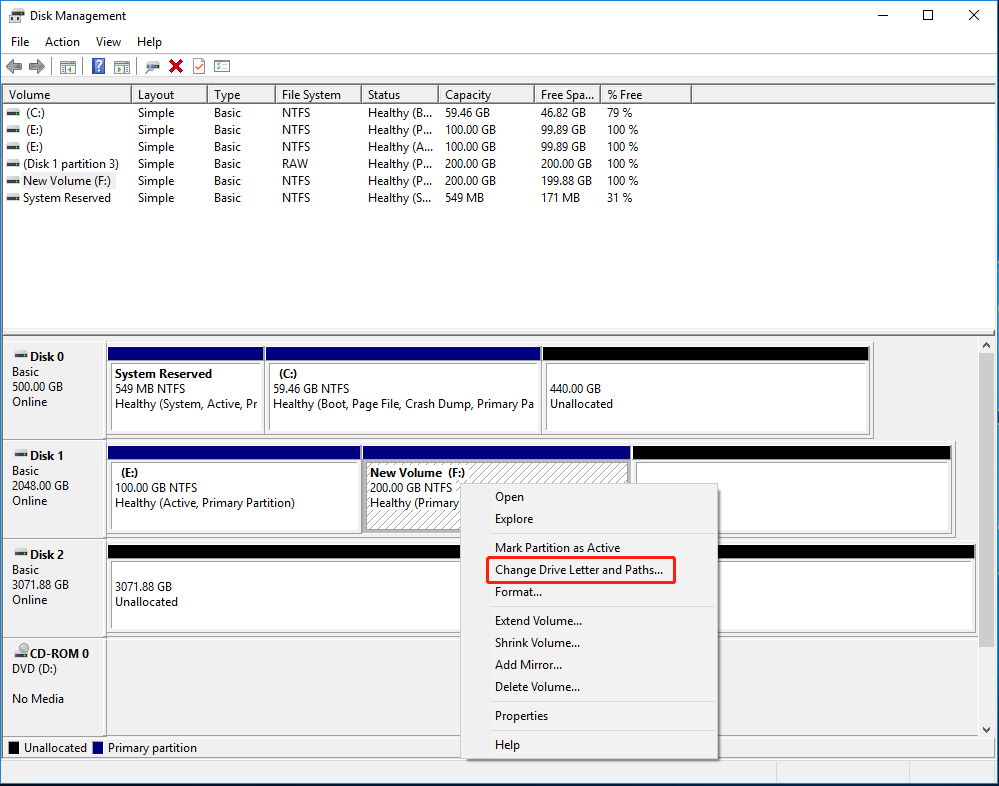Select the (E:) 100.00 GB partition on Disk 1
Viewport: 999px width, 786px height.
coord(234,489)
